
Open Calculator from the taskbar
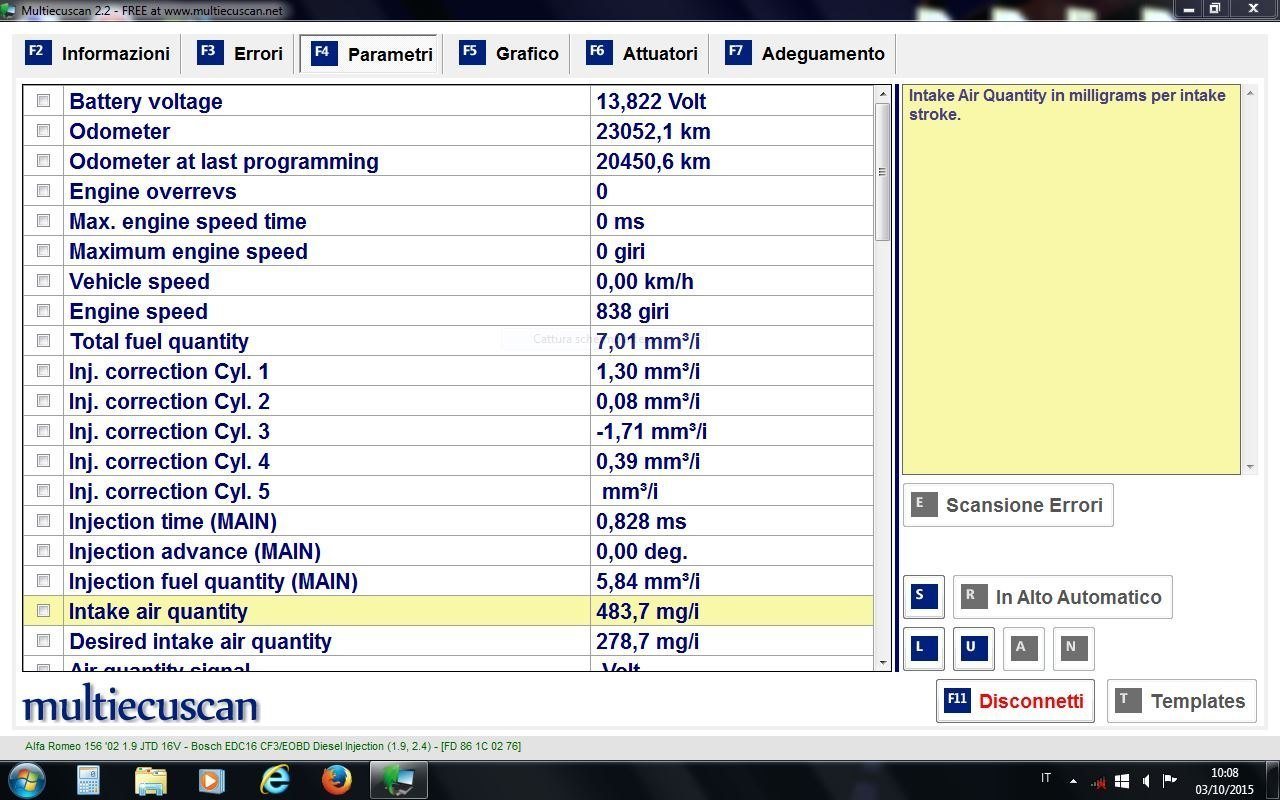point(88,779)
